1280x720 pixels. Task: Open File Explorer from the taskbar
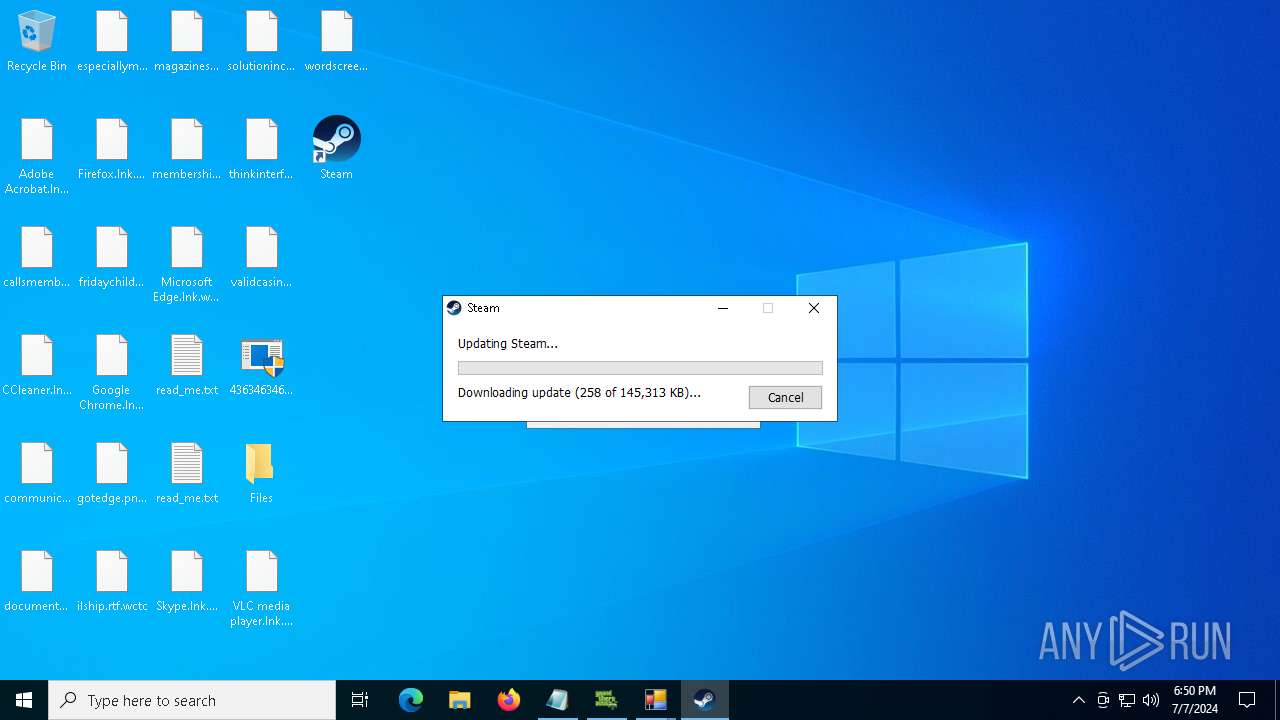click(x=460, y=700)
